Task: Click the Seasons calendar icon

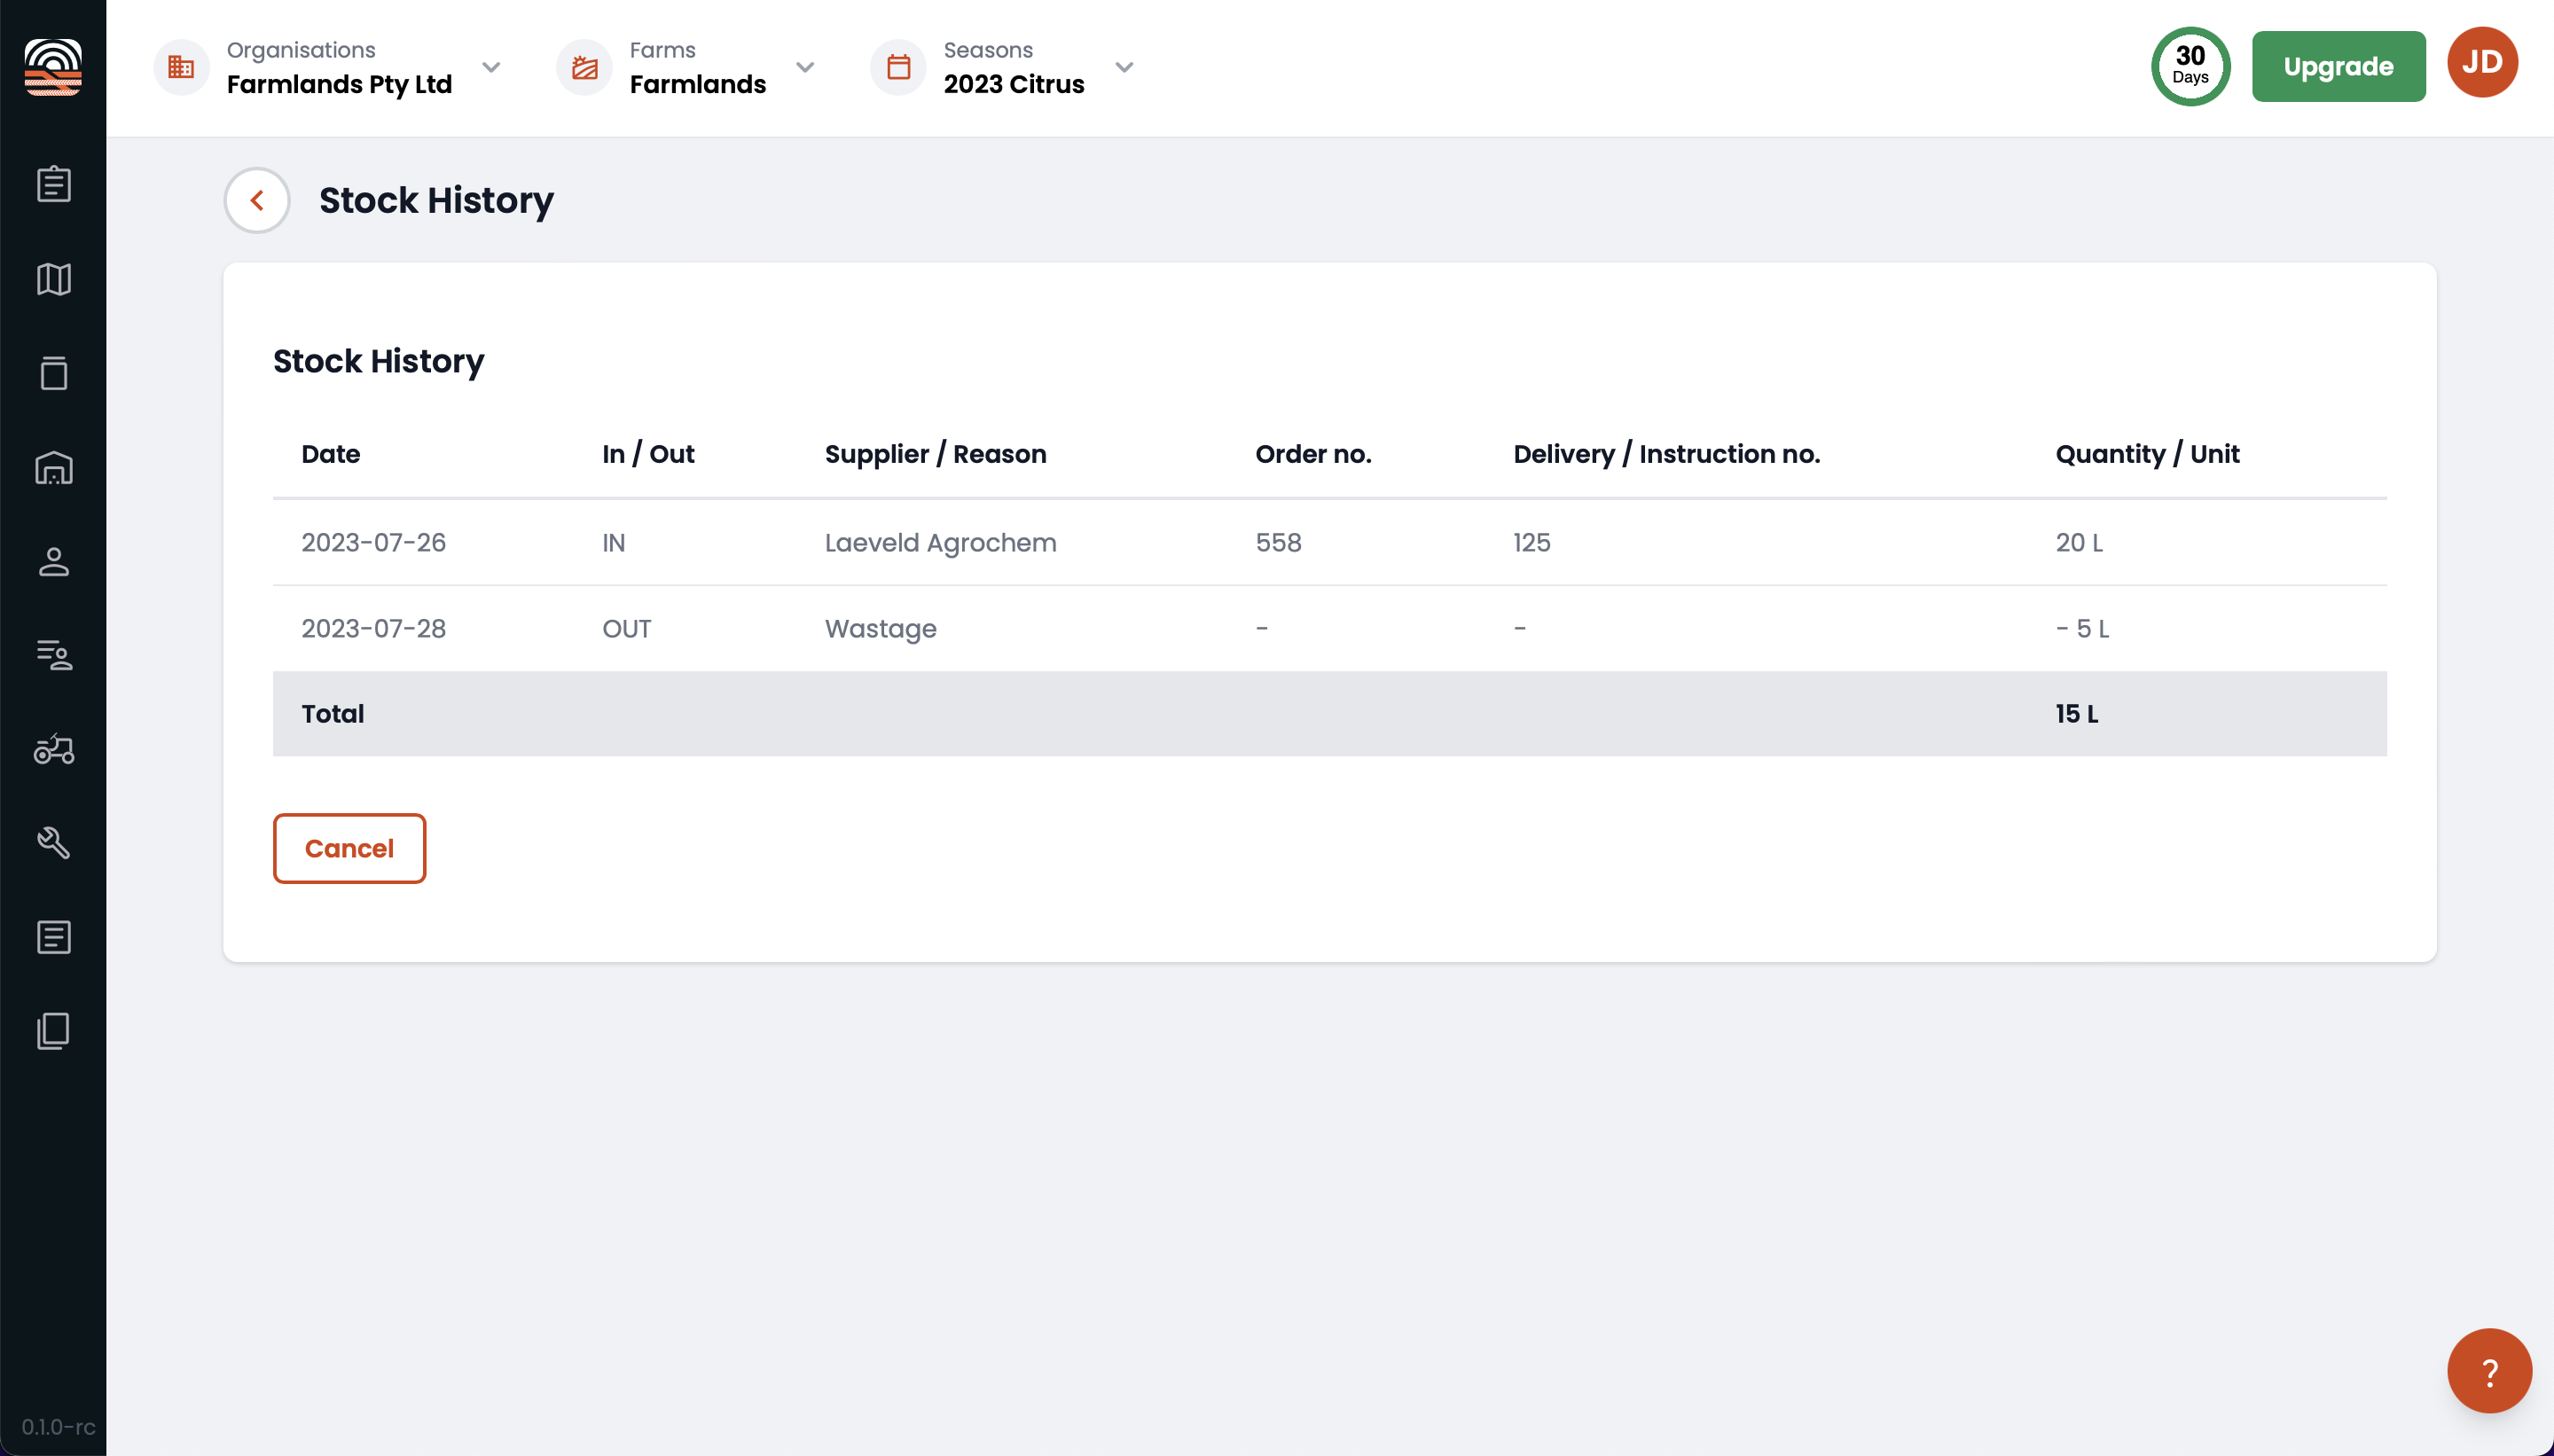Action: click(898, 67)
